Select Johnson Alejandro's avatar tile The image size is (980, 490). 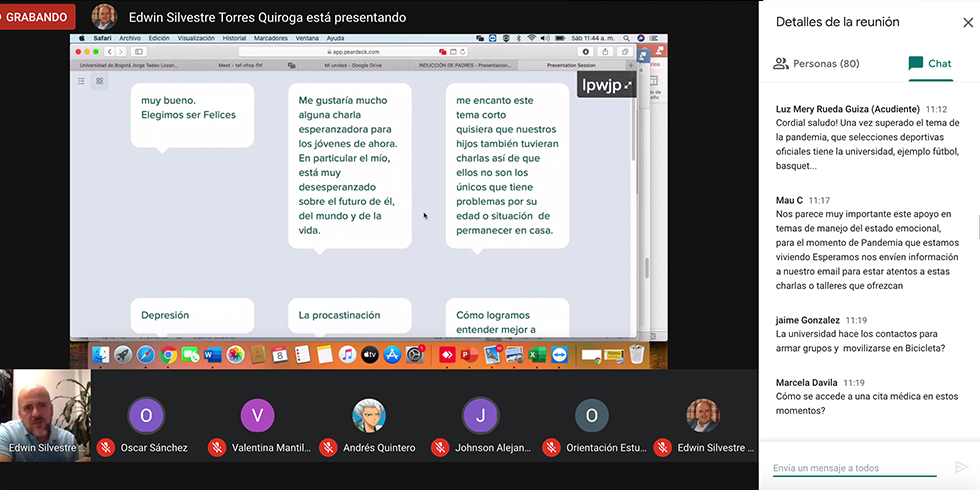click(x=480, y=415)
